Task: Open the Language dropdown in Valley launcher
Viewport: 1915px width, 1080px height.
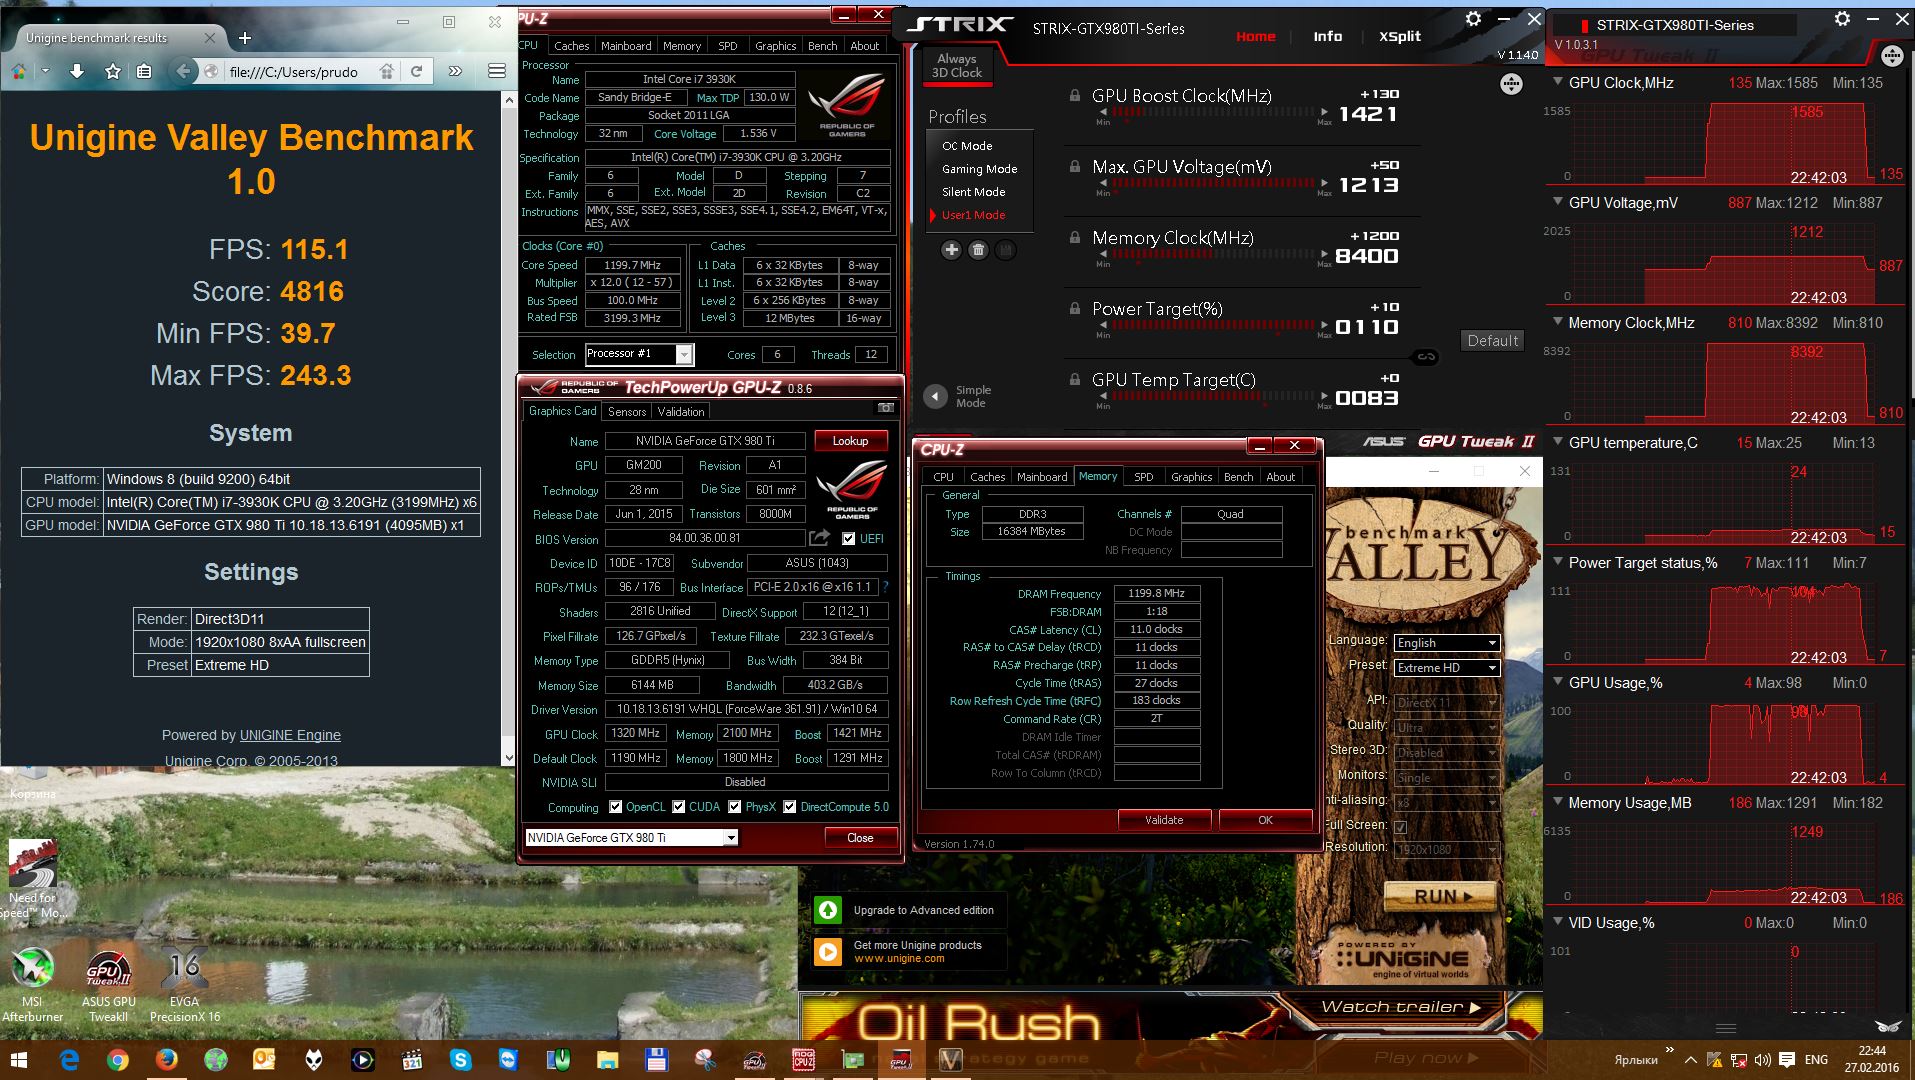Action: click(1446, 642)
